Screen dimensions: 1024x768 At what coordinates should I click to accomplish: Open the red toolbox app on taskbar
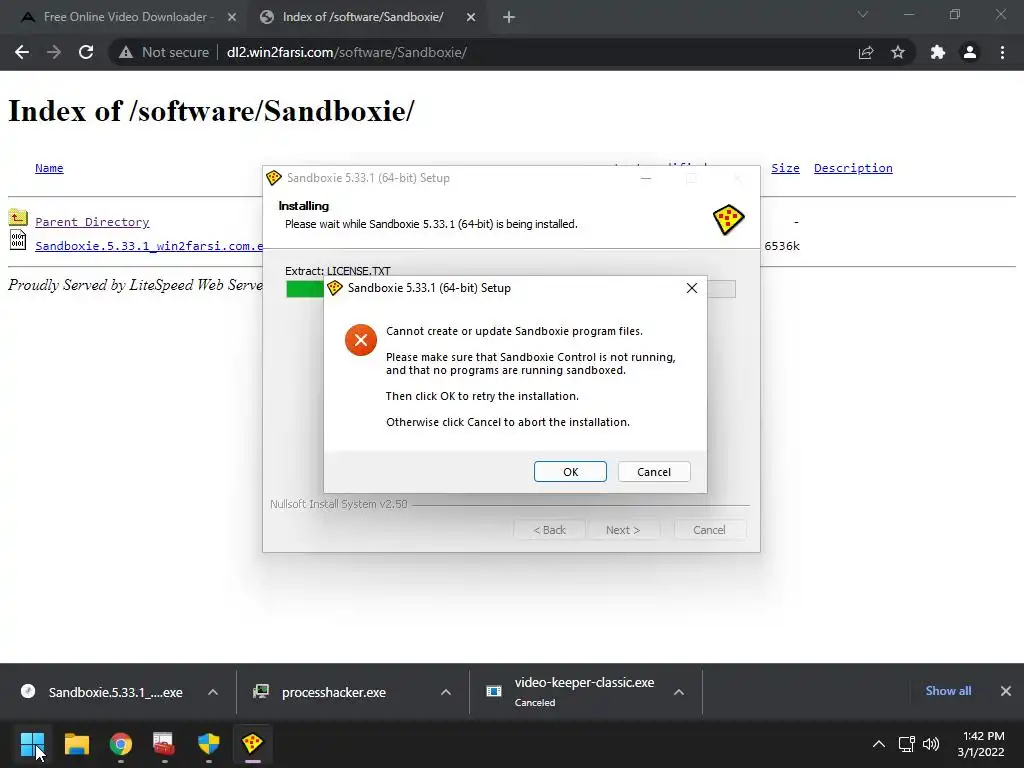[164, 743]
